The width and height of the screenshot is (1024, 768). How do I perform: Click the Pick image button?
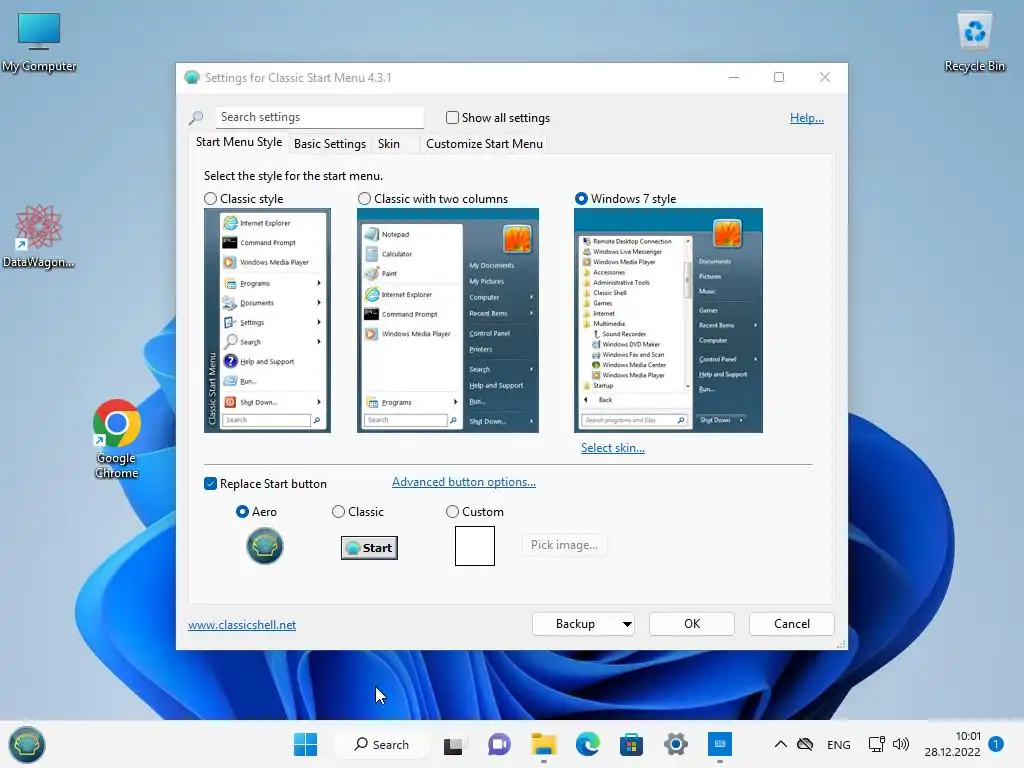[x=564, y=545]
